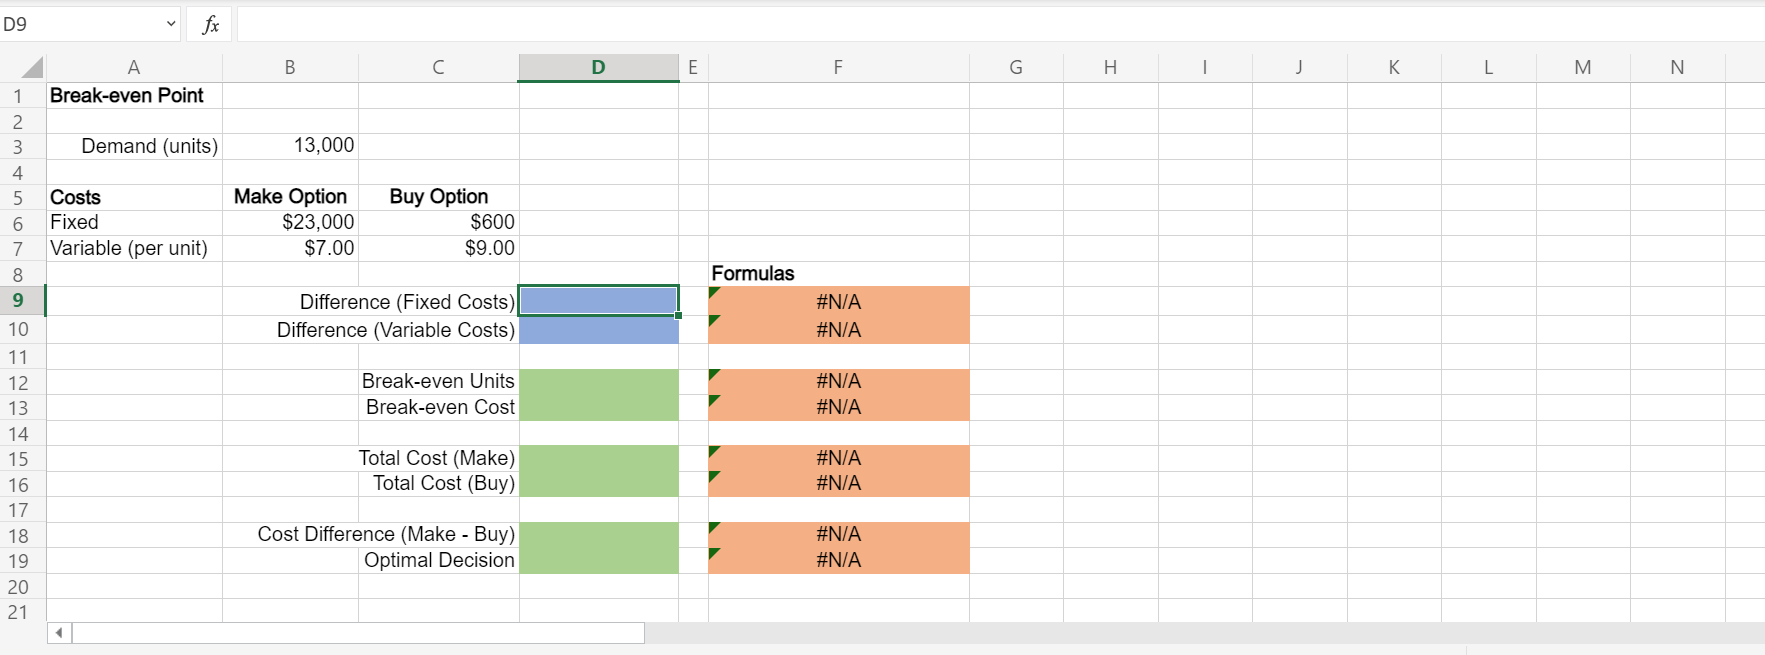This screenshot has height=655, width=1765.
Task: Select green cell beside Cost Difference
Action: click(598, 535)
